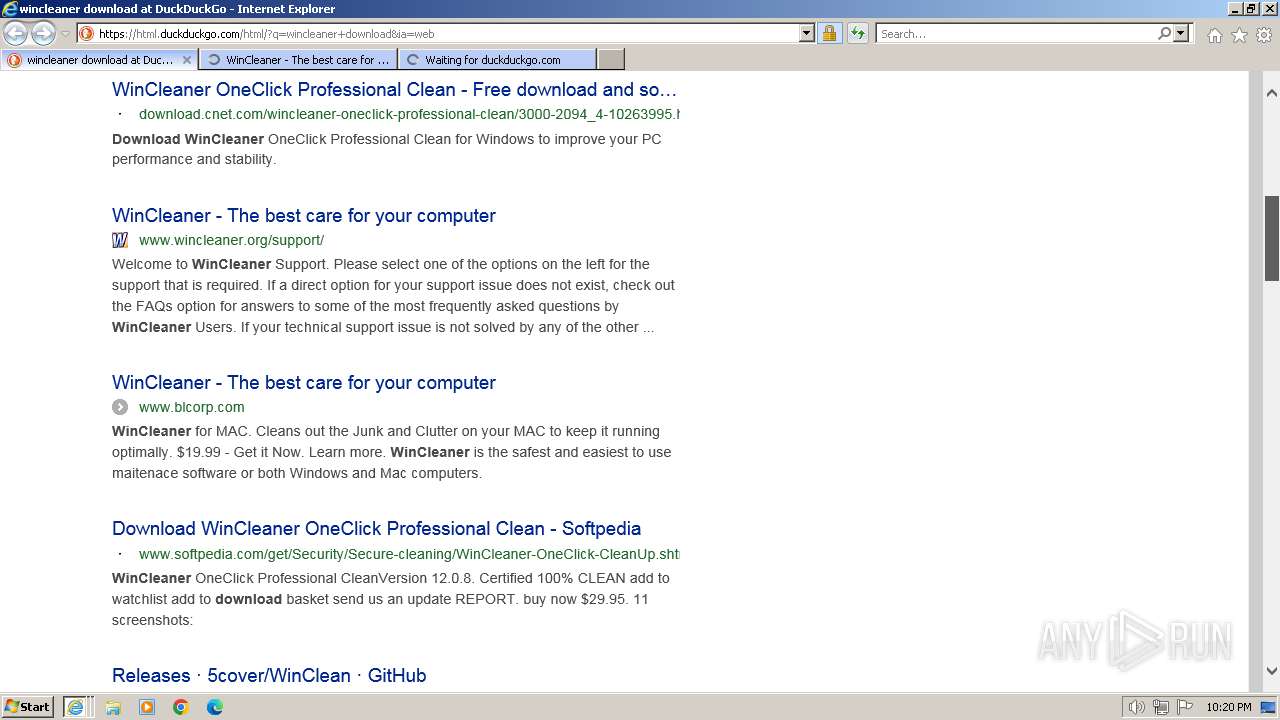Go forward with the browser Forward arrow
The height and width of the screenshot is (720, 1280).
[x=43, y=33]
